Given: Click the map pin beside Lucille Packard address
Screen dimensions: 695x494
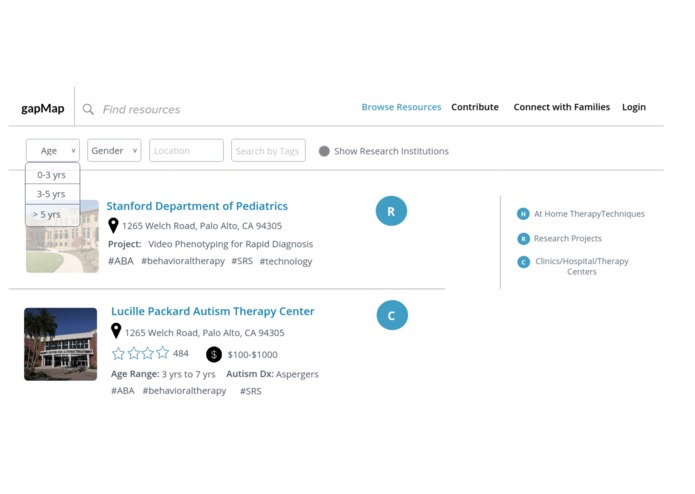Looking at the screenshot, I should point(116,331).
